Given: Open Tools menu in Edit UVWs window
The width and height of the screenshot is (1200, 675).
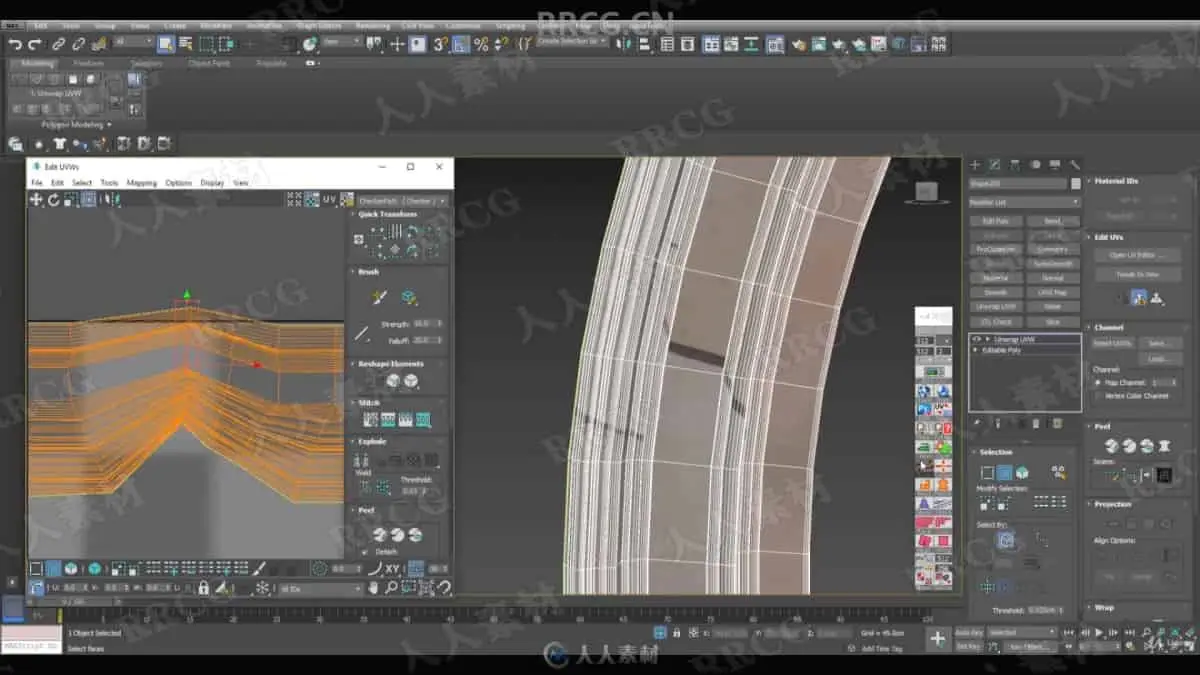Looking at the screenshot, I should [x=109, y=183].
